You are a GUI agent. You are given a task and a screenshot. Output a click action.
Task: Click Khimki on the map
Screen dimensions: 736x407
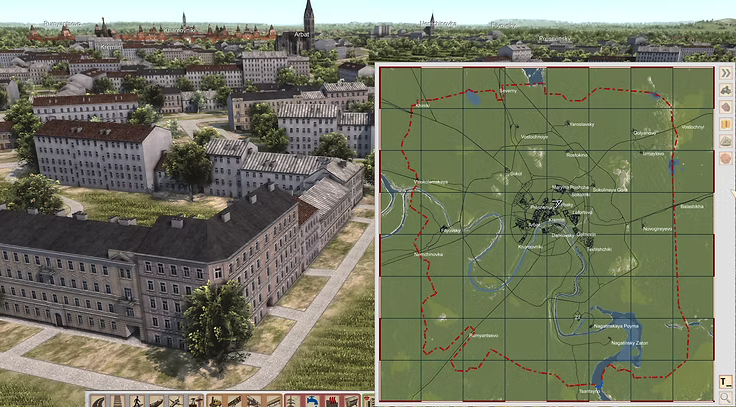pyautogui.click(x=423, y=106)
